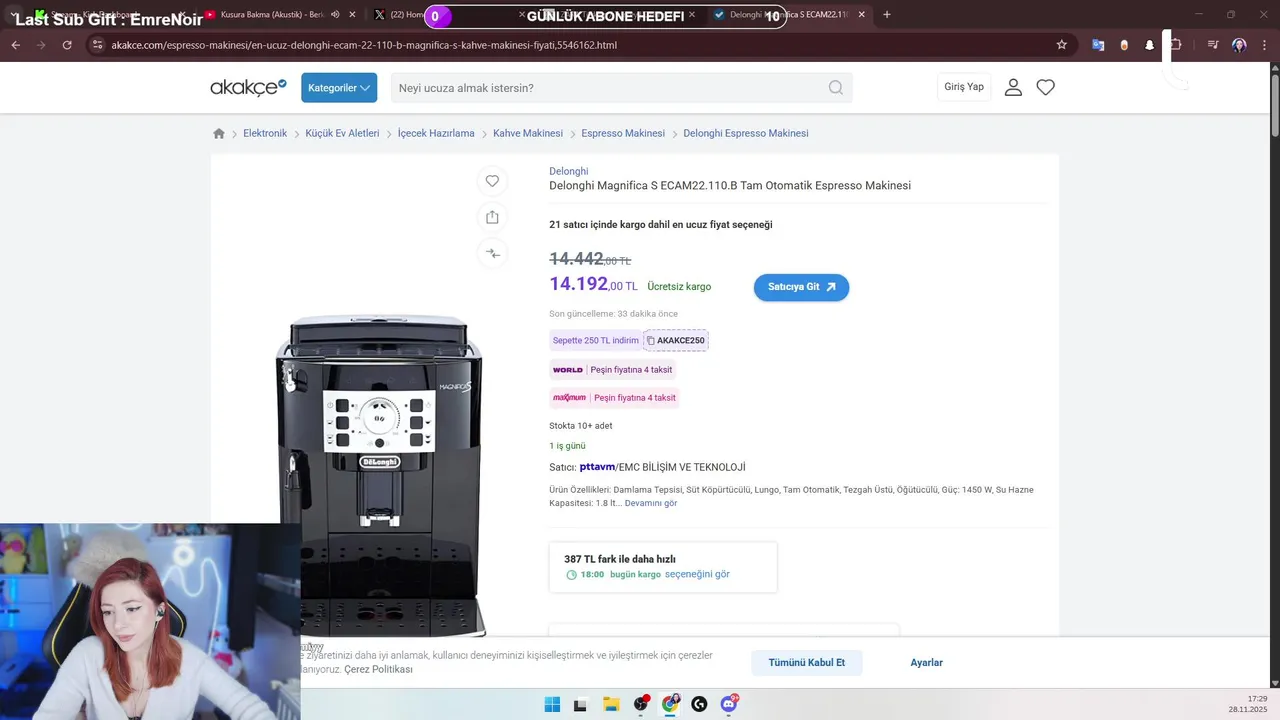Click the address bar URL
1280x720 pixels.
click(364, 45)
